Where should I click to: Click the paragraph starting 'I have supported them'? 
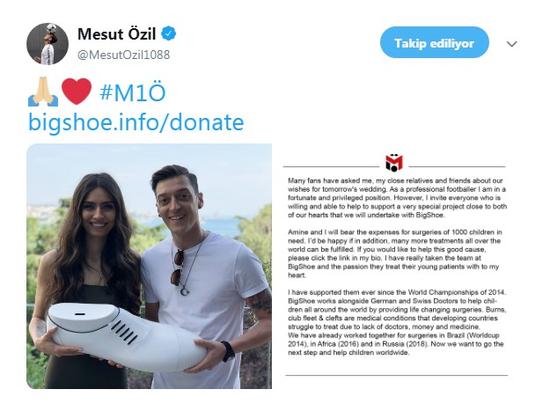click(x=397, y=322)
